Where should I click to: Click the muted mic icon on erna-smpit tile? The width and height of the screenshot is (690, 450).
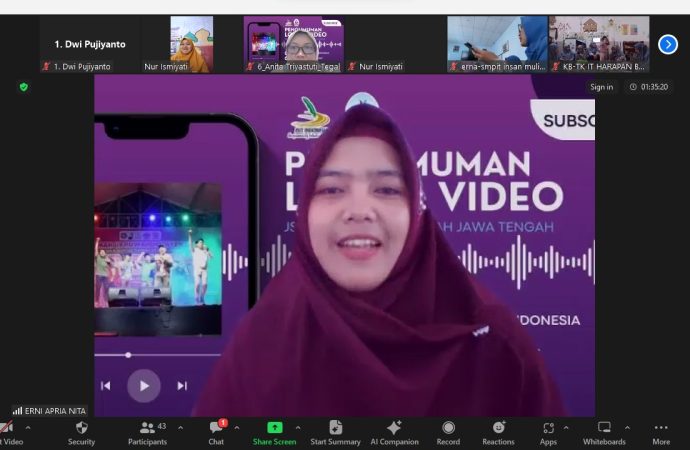454,66
